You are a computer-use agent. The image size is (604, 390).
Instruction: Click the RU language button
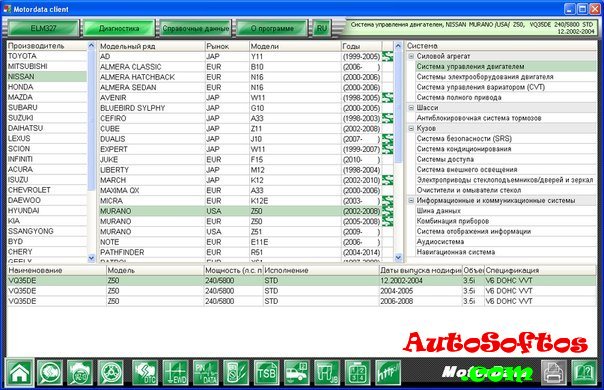coord(321,28)
